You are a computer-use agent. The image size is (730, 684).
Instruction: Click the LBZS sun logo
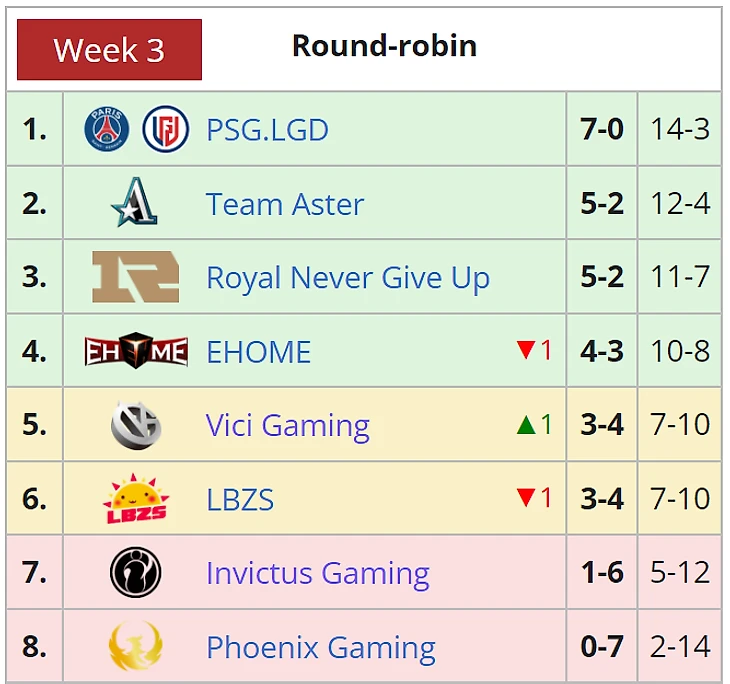pos(136,499)
